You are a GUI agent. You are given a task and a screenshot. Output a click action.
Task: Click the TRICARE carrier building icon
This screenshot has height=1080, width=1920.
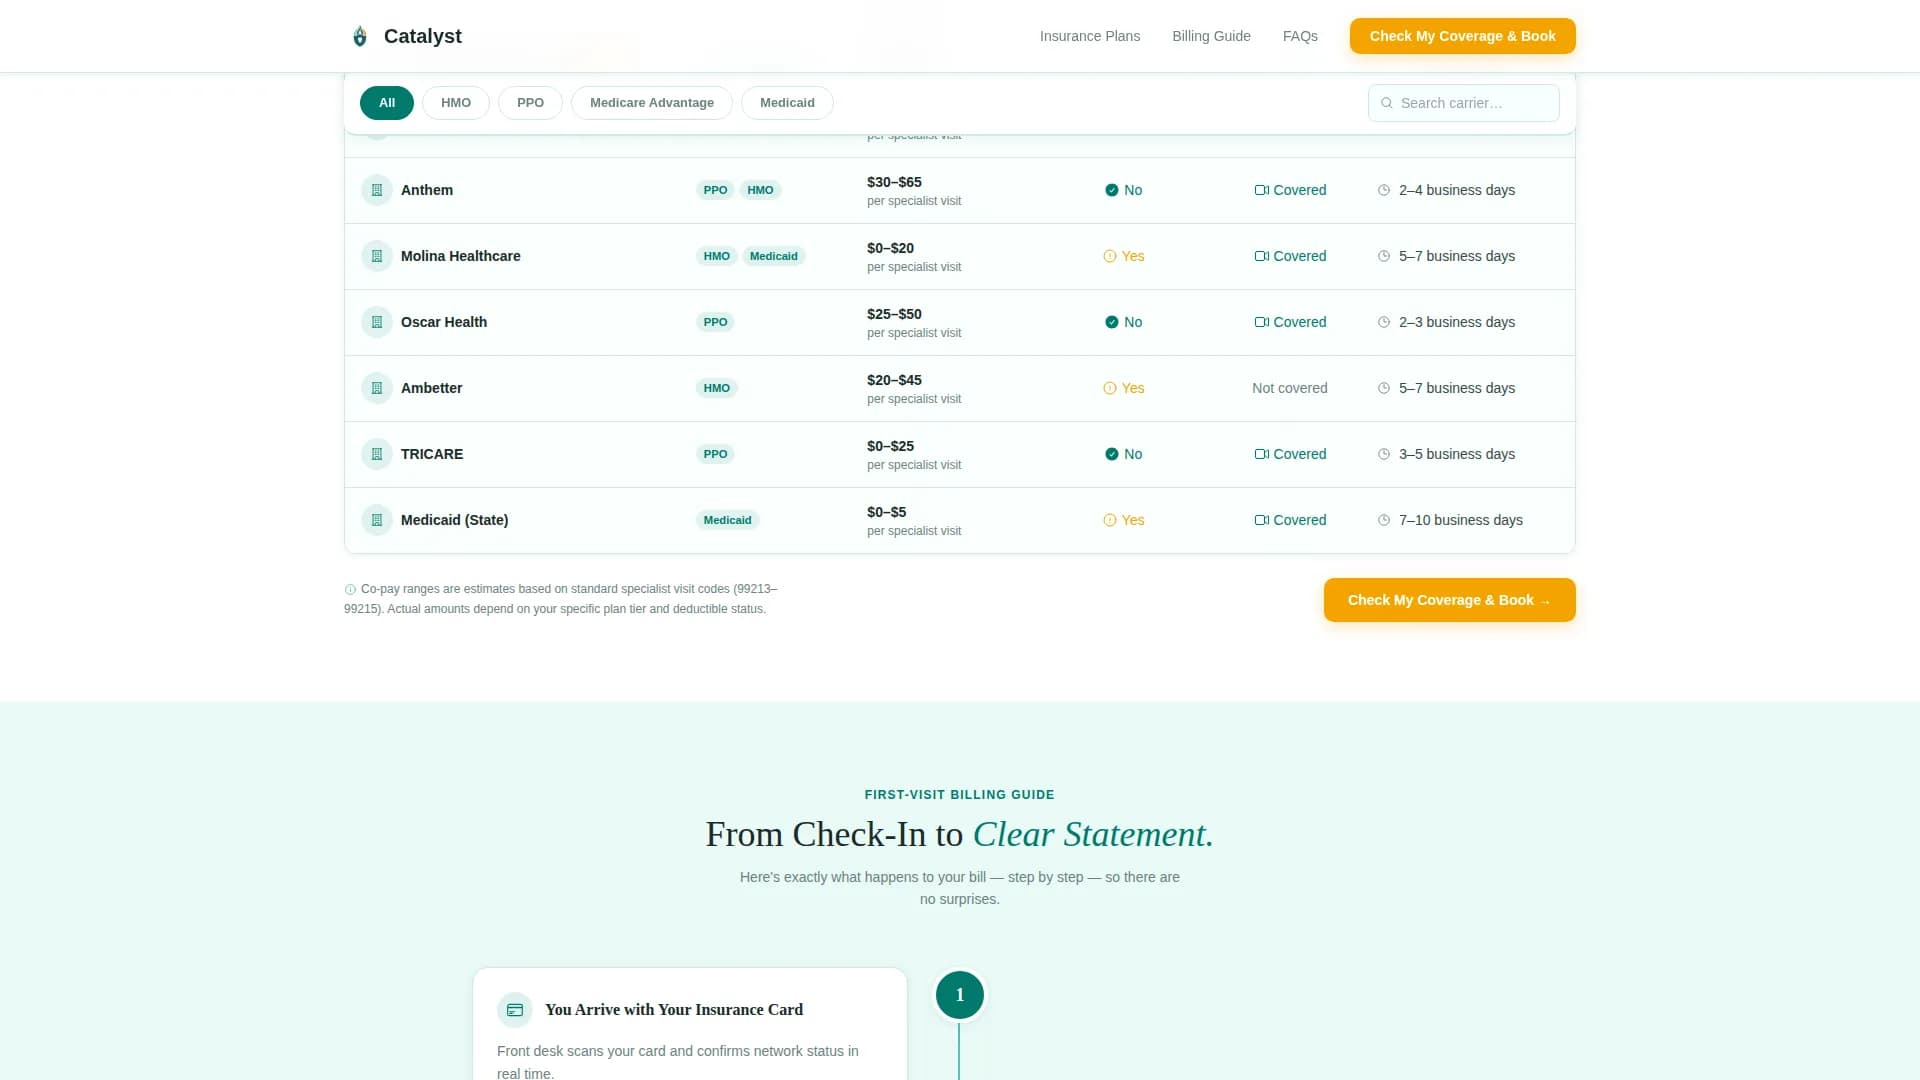tap(377, 454)
